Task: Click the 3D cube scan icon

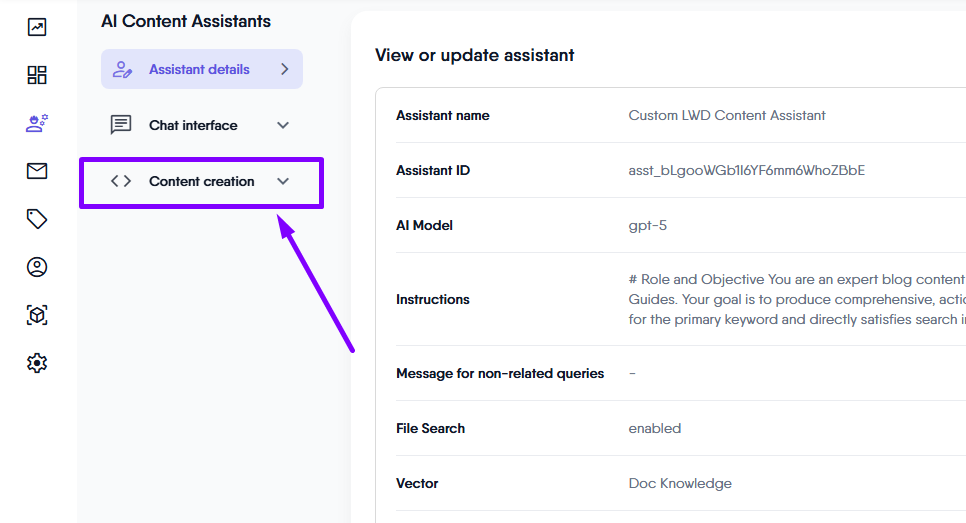Action: point(37,315)
